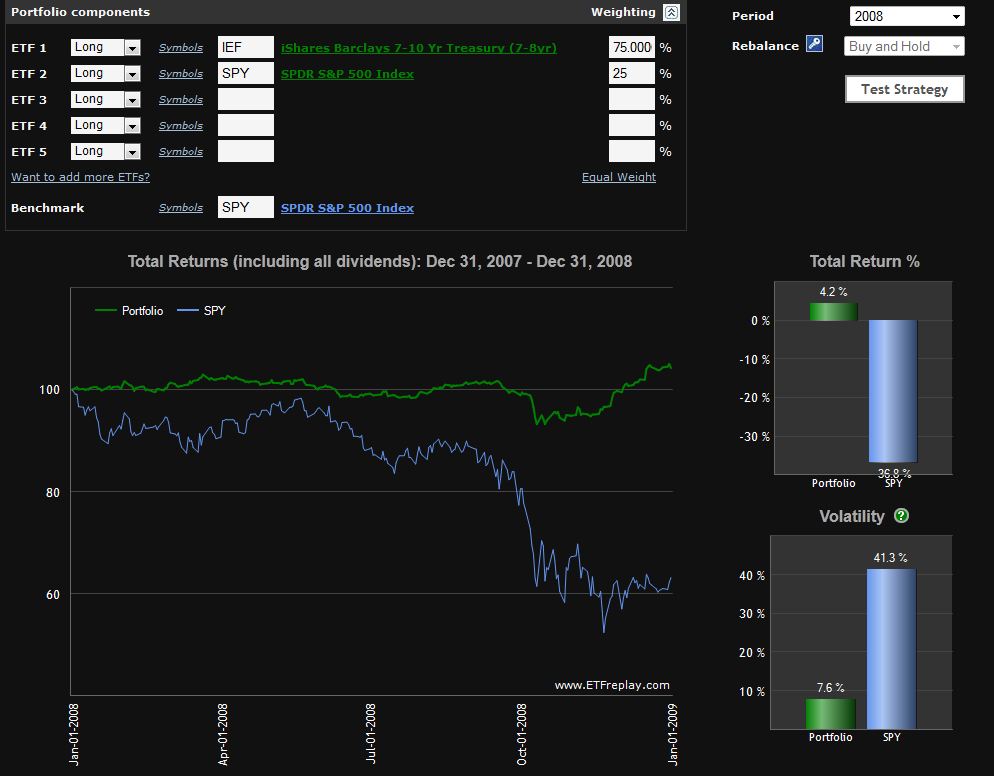The width and height of the screenshot is (994, 776).
Task: Click the Portfolio legend entry in chart
Action: click(129, 311)
